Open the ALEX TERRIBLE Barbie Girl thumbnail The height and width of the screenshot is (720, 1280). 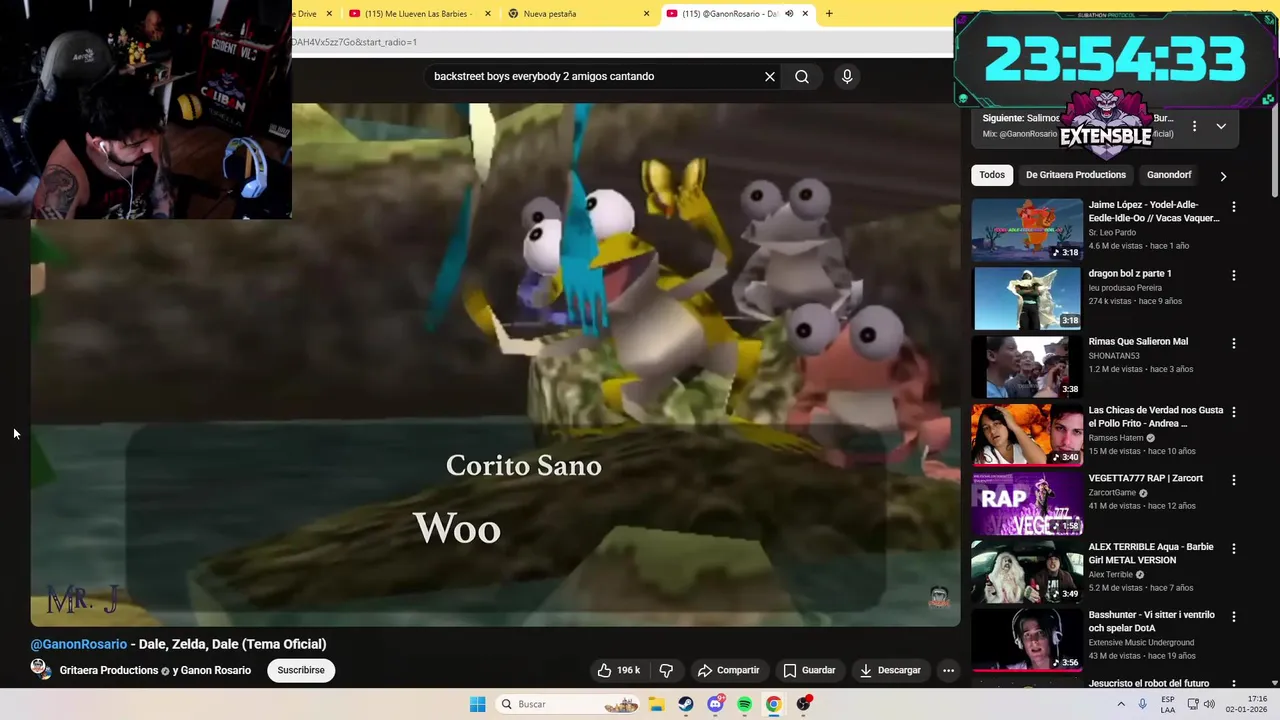(1027, 571)
